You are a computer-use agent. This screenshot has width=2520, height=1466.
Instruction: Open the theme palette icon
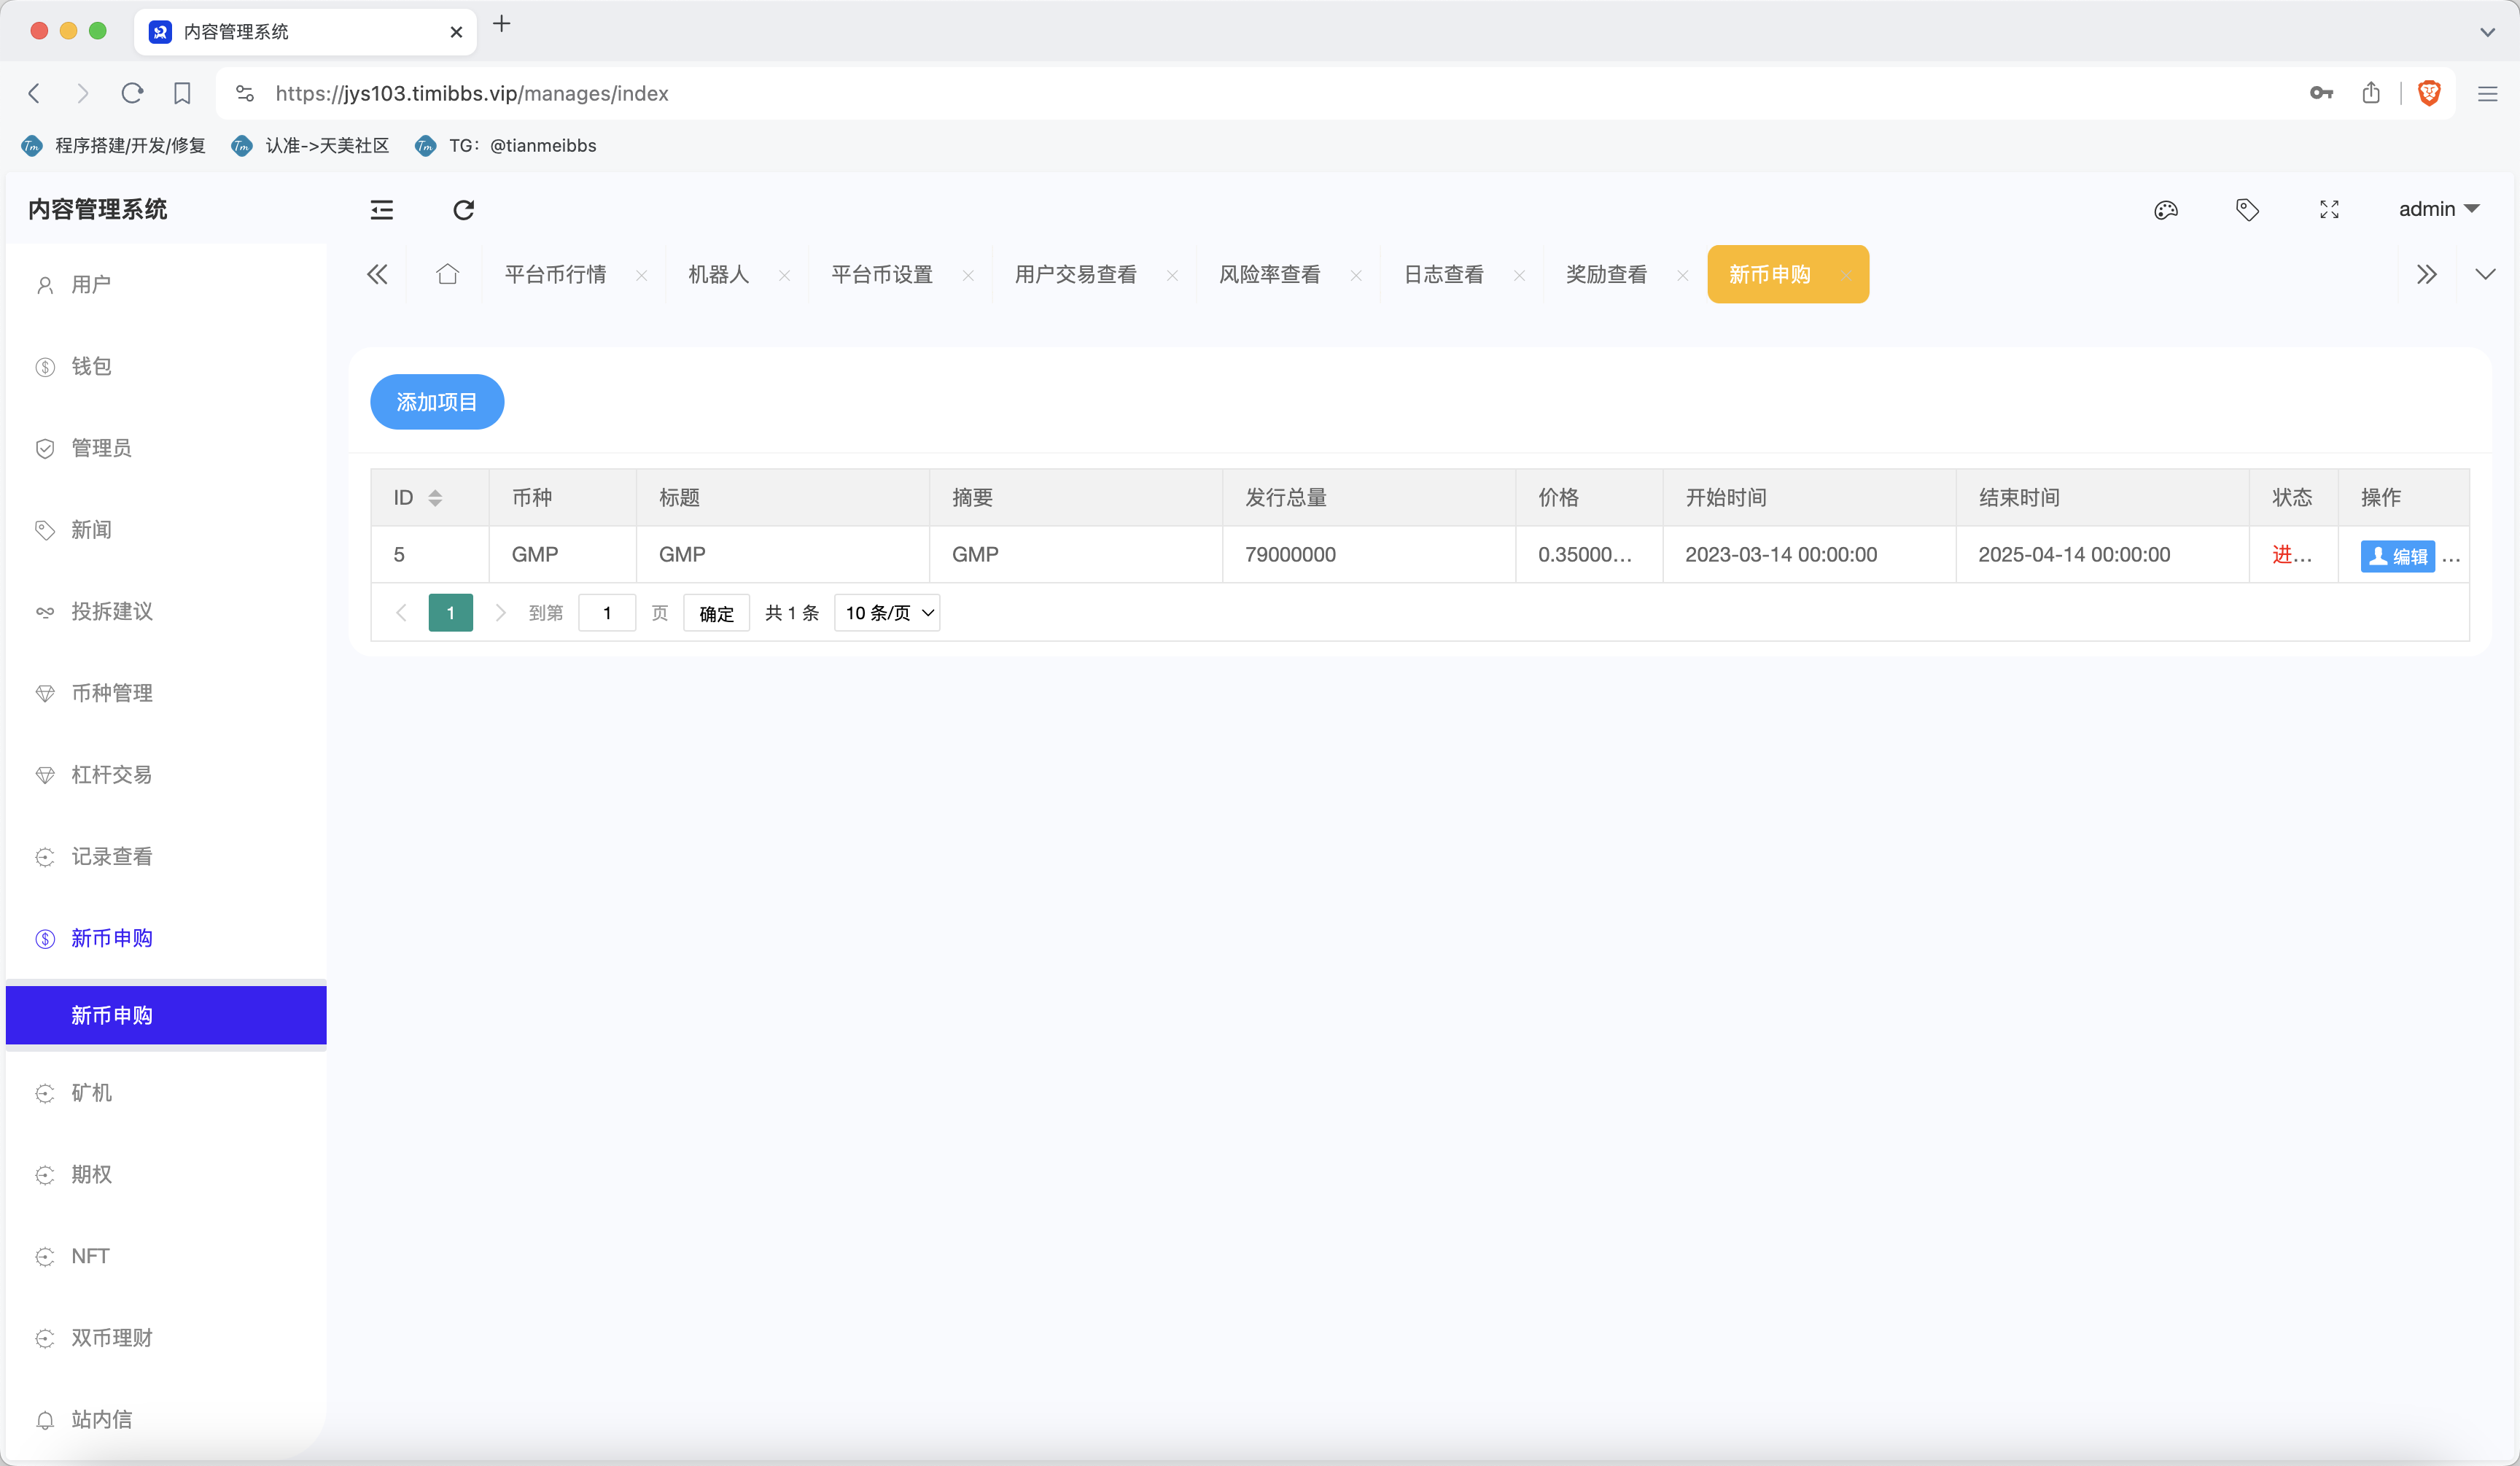click(x=2166, y=209)
